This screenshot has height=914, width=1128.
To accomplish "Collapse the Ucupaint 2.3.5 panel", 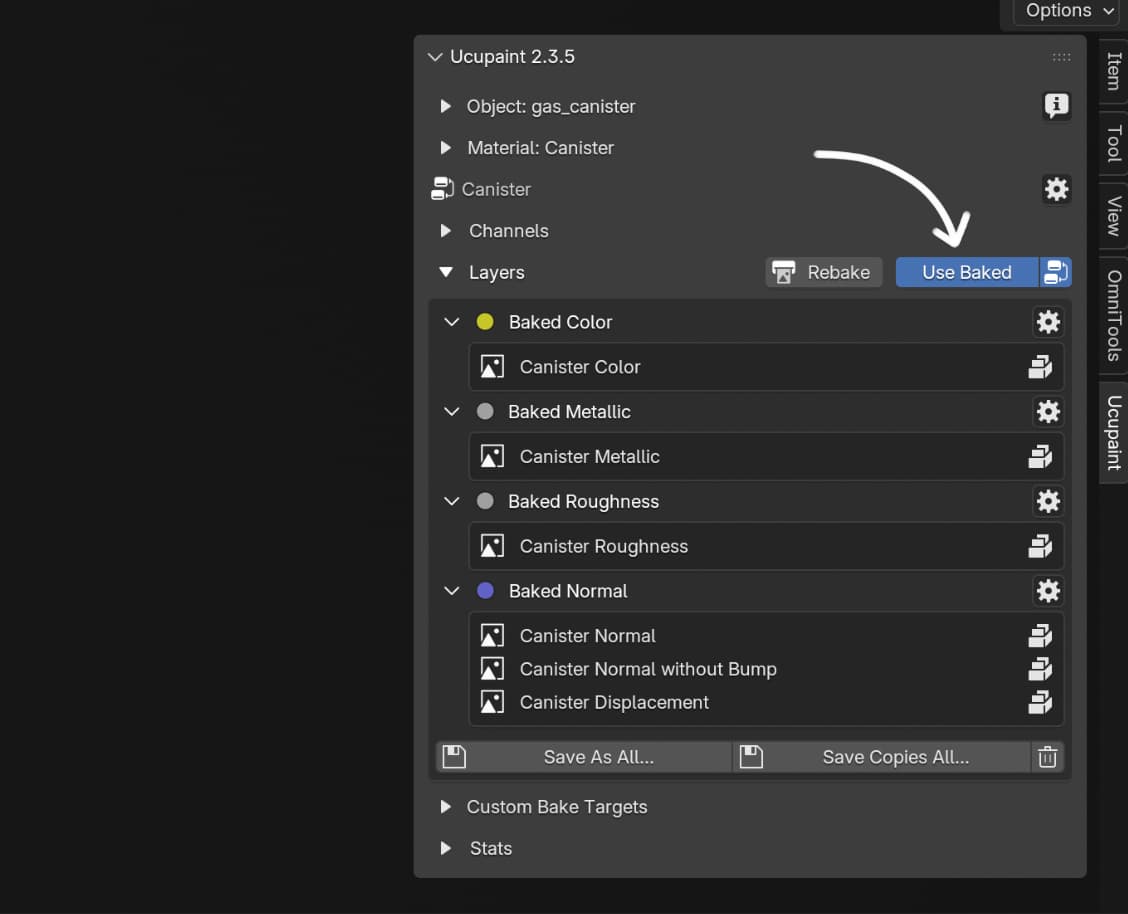I will click(x=435, y=57).
